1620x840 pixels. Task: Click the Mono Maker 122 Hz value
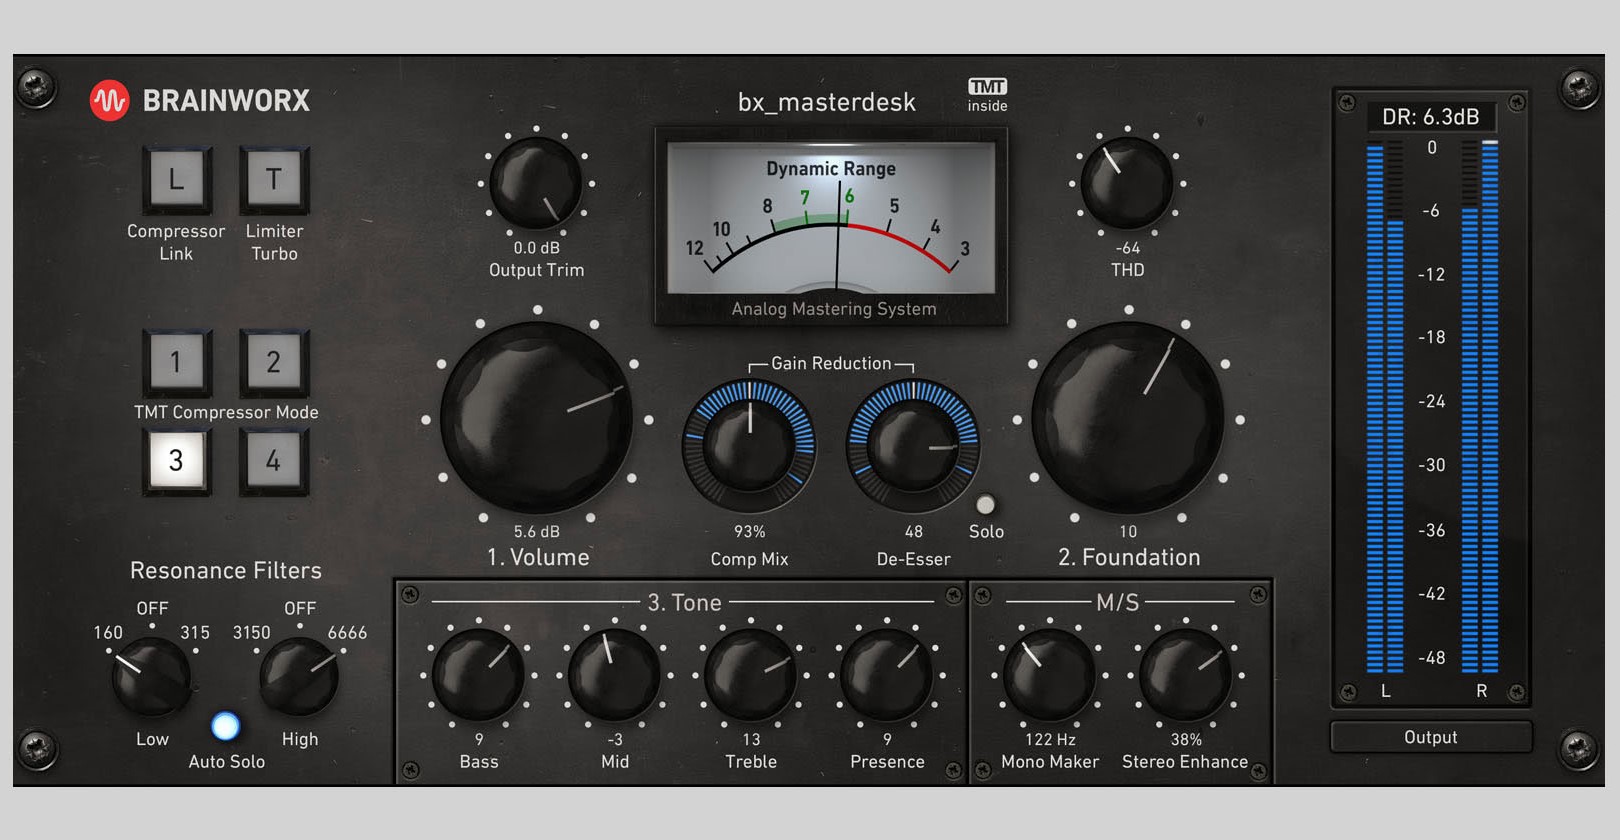[x=1050, y=740]
